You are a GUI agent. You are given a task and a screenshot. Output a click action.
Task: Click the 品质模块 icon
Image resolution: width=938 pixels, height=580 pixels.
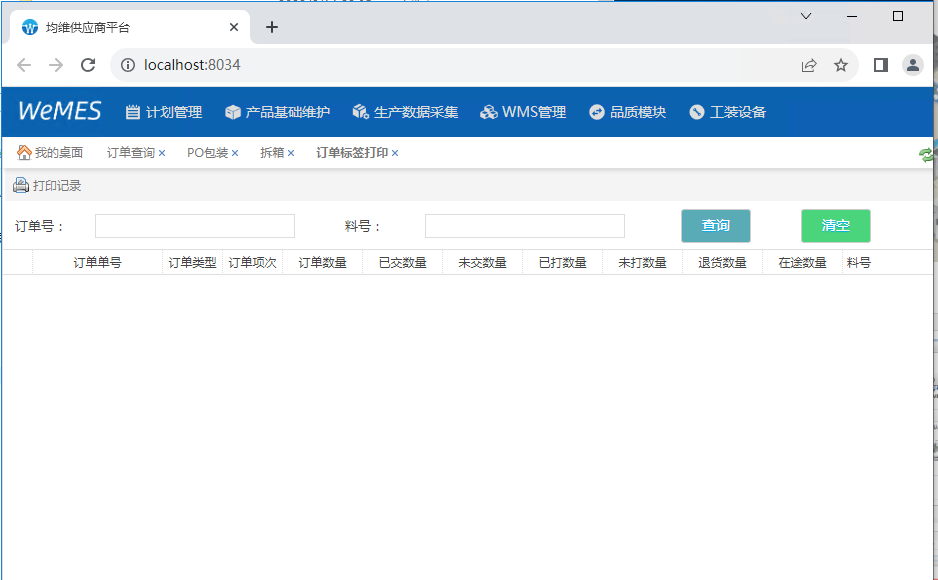597,112
